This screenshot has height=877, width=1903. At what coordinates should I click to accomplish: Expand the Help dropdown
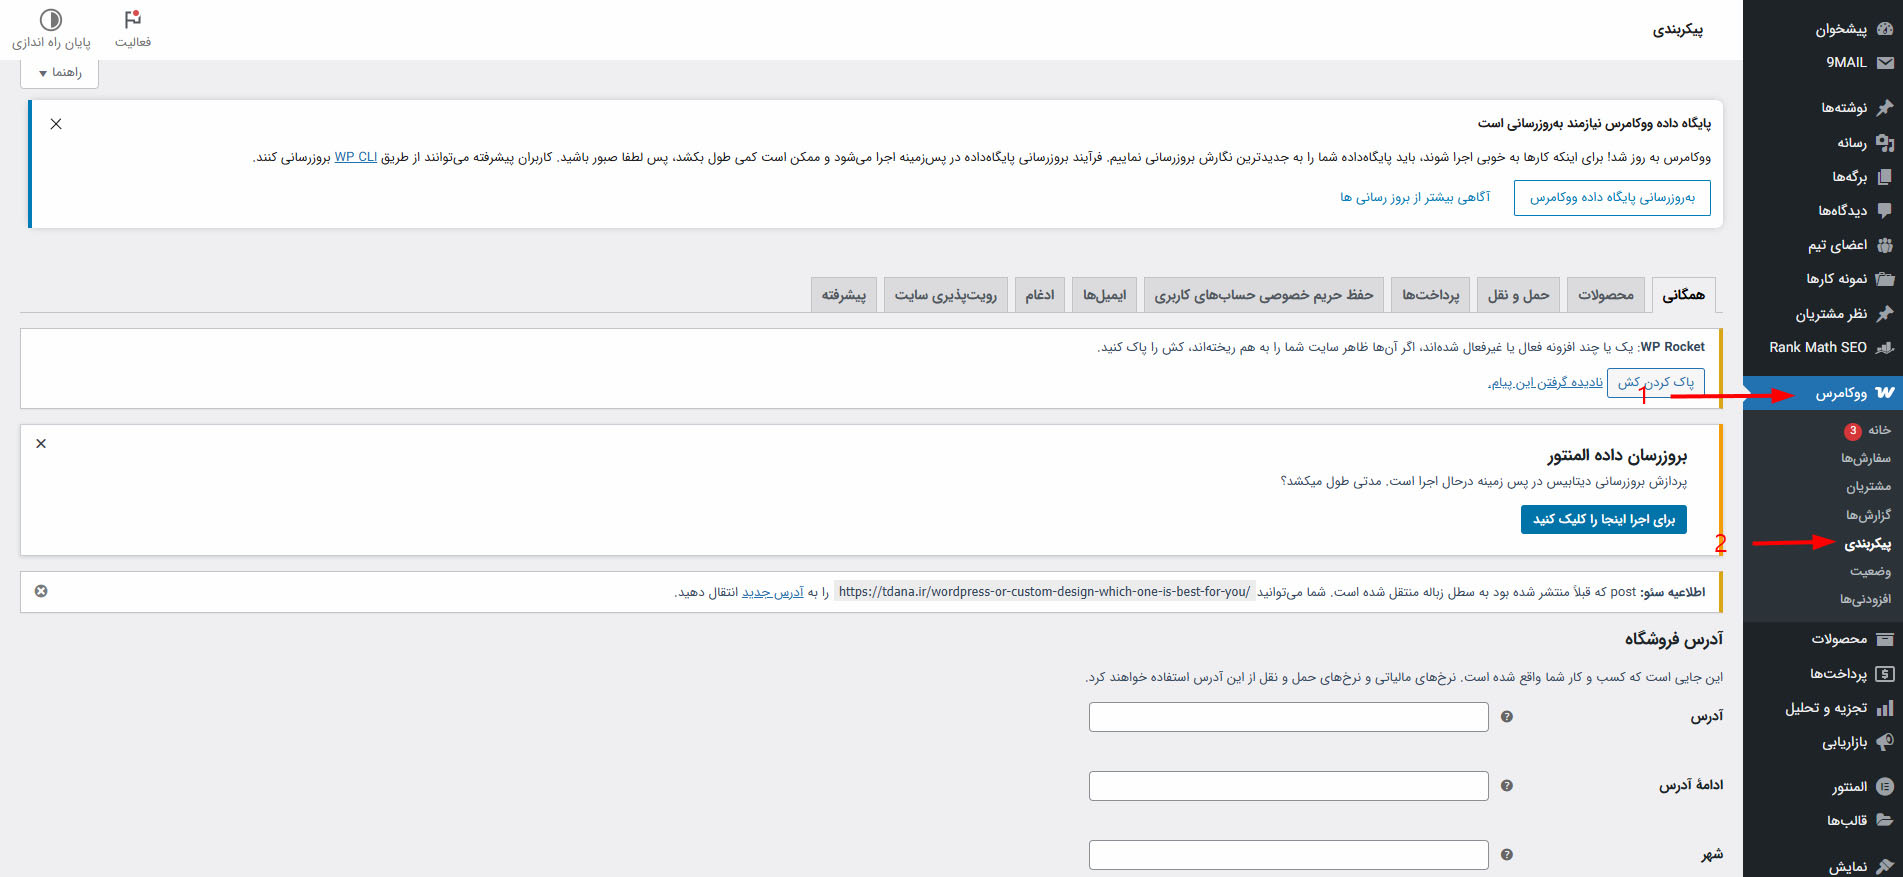tap(60, 73)
